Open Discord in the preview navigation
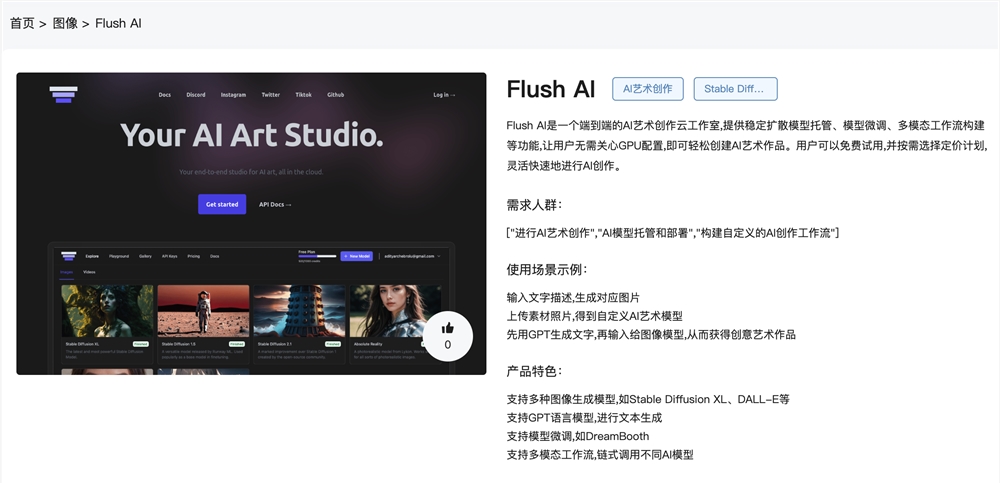Viewport: 1000px width, 483px height. 196,95
